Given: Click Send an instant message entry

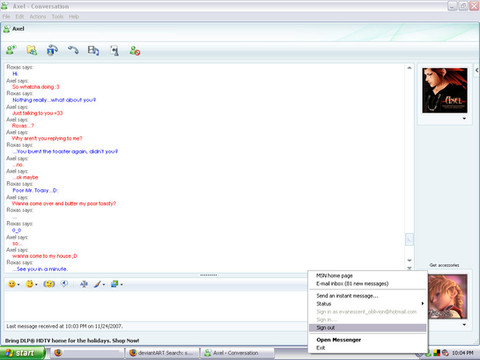Looking at the screenshot, I should (347, 296).
